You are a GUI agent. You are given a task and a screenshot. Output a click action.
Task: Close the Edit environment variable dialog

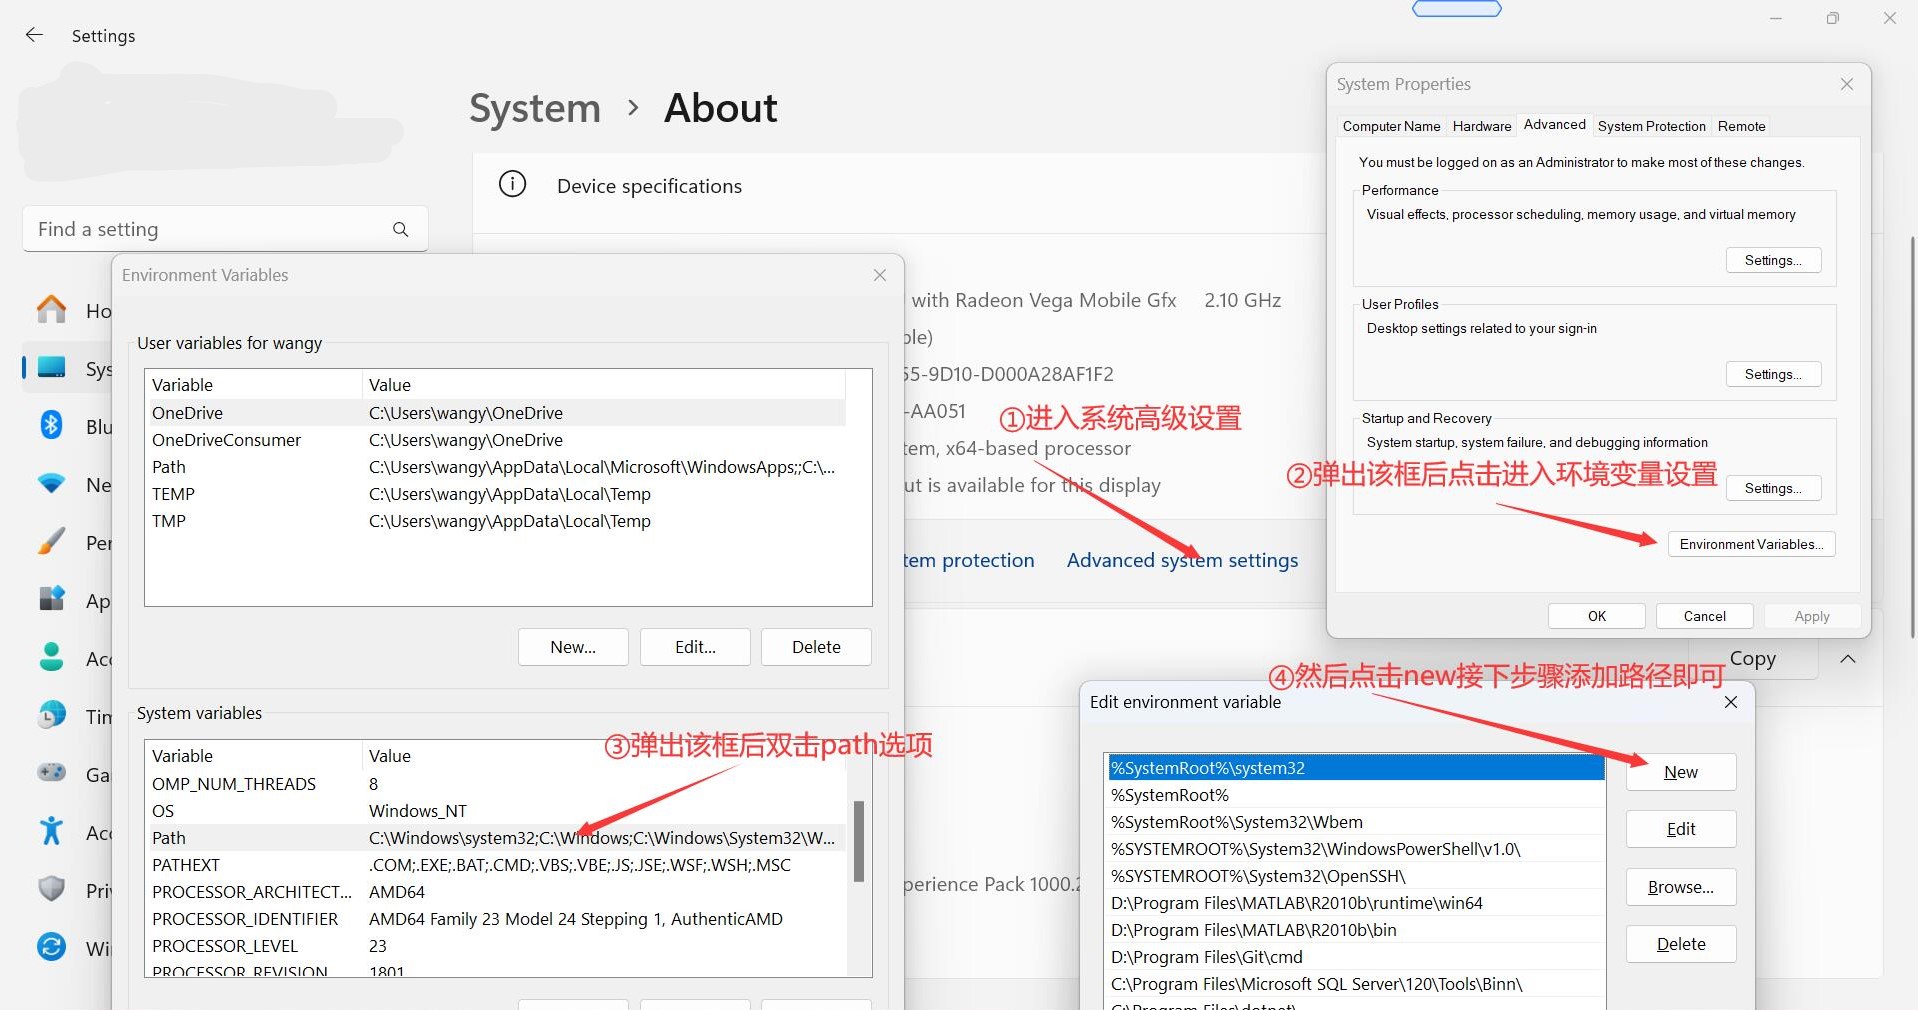(x=1731, y=702)
